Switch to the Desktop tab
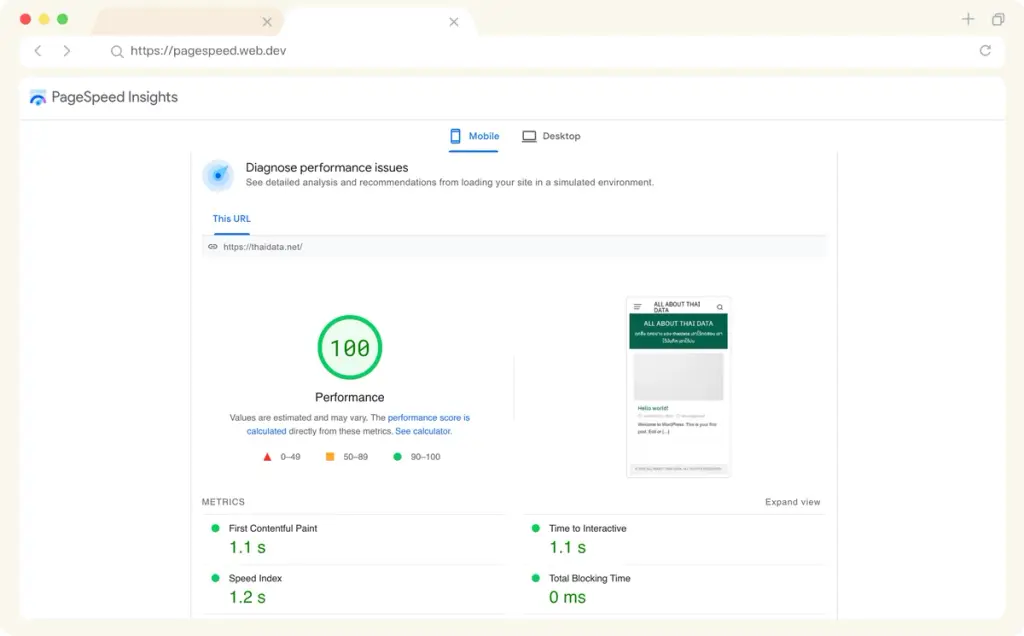Image resolution: width=1024 pixels, height=636 pixels. click(551, 136)
